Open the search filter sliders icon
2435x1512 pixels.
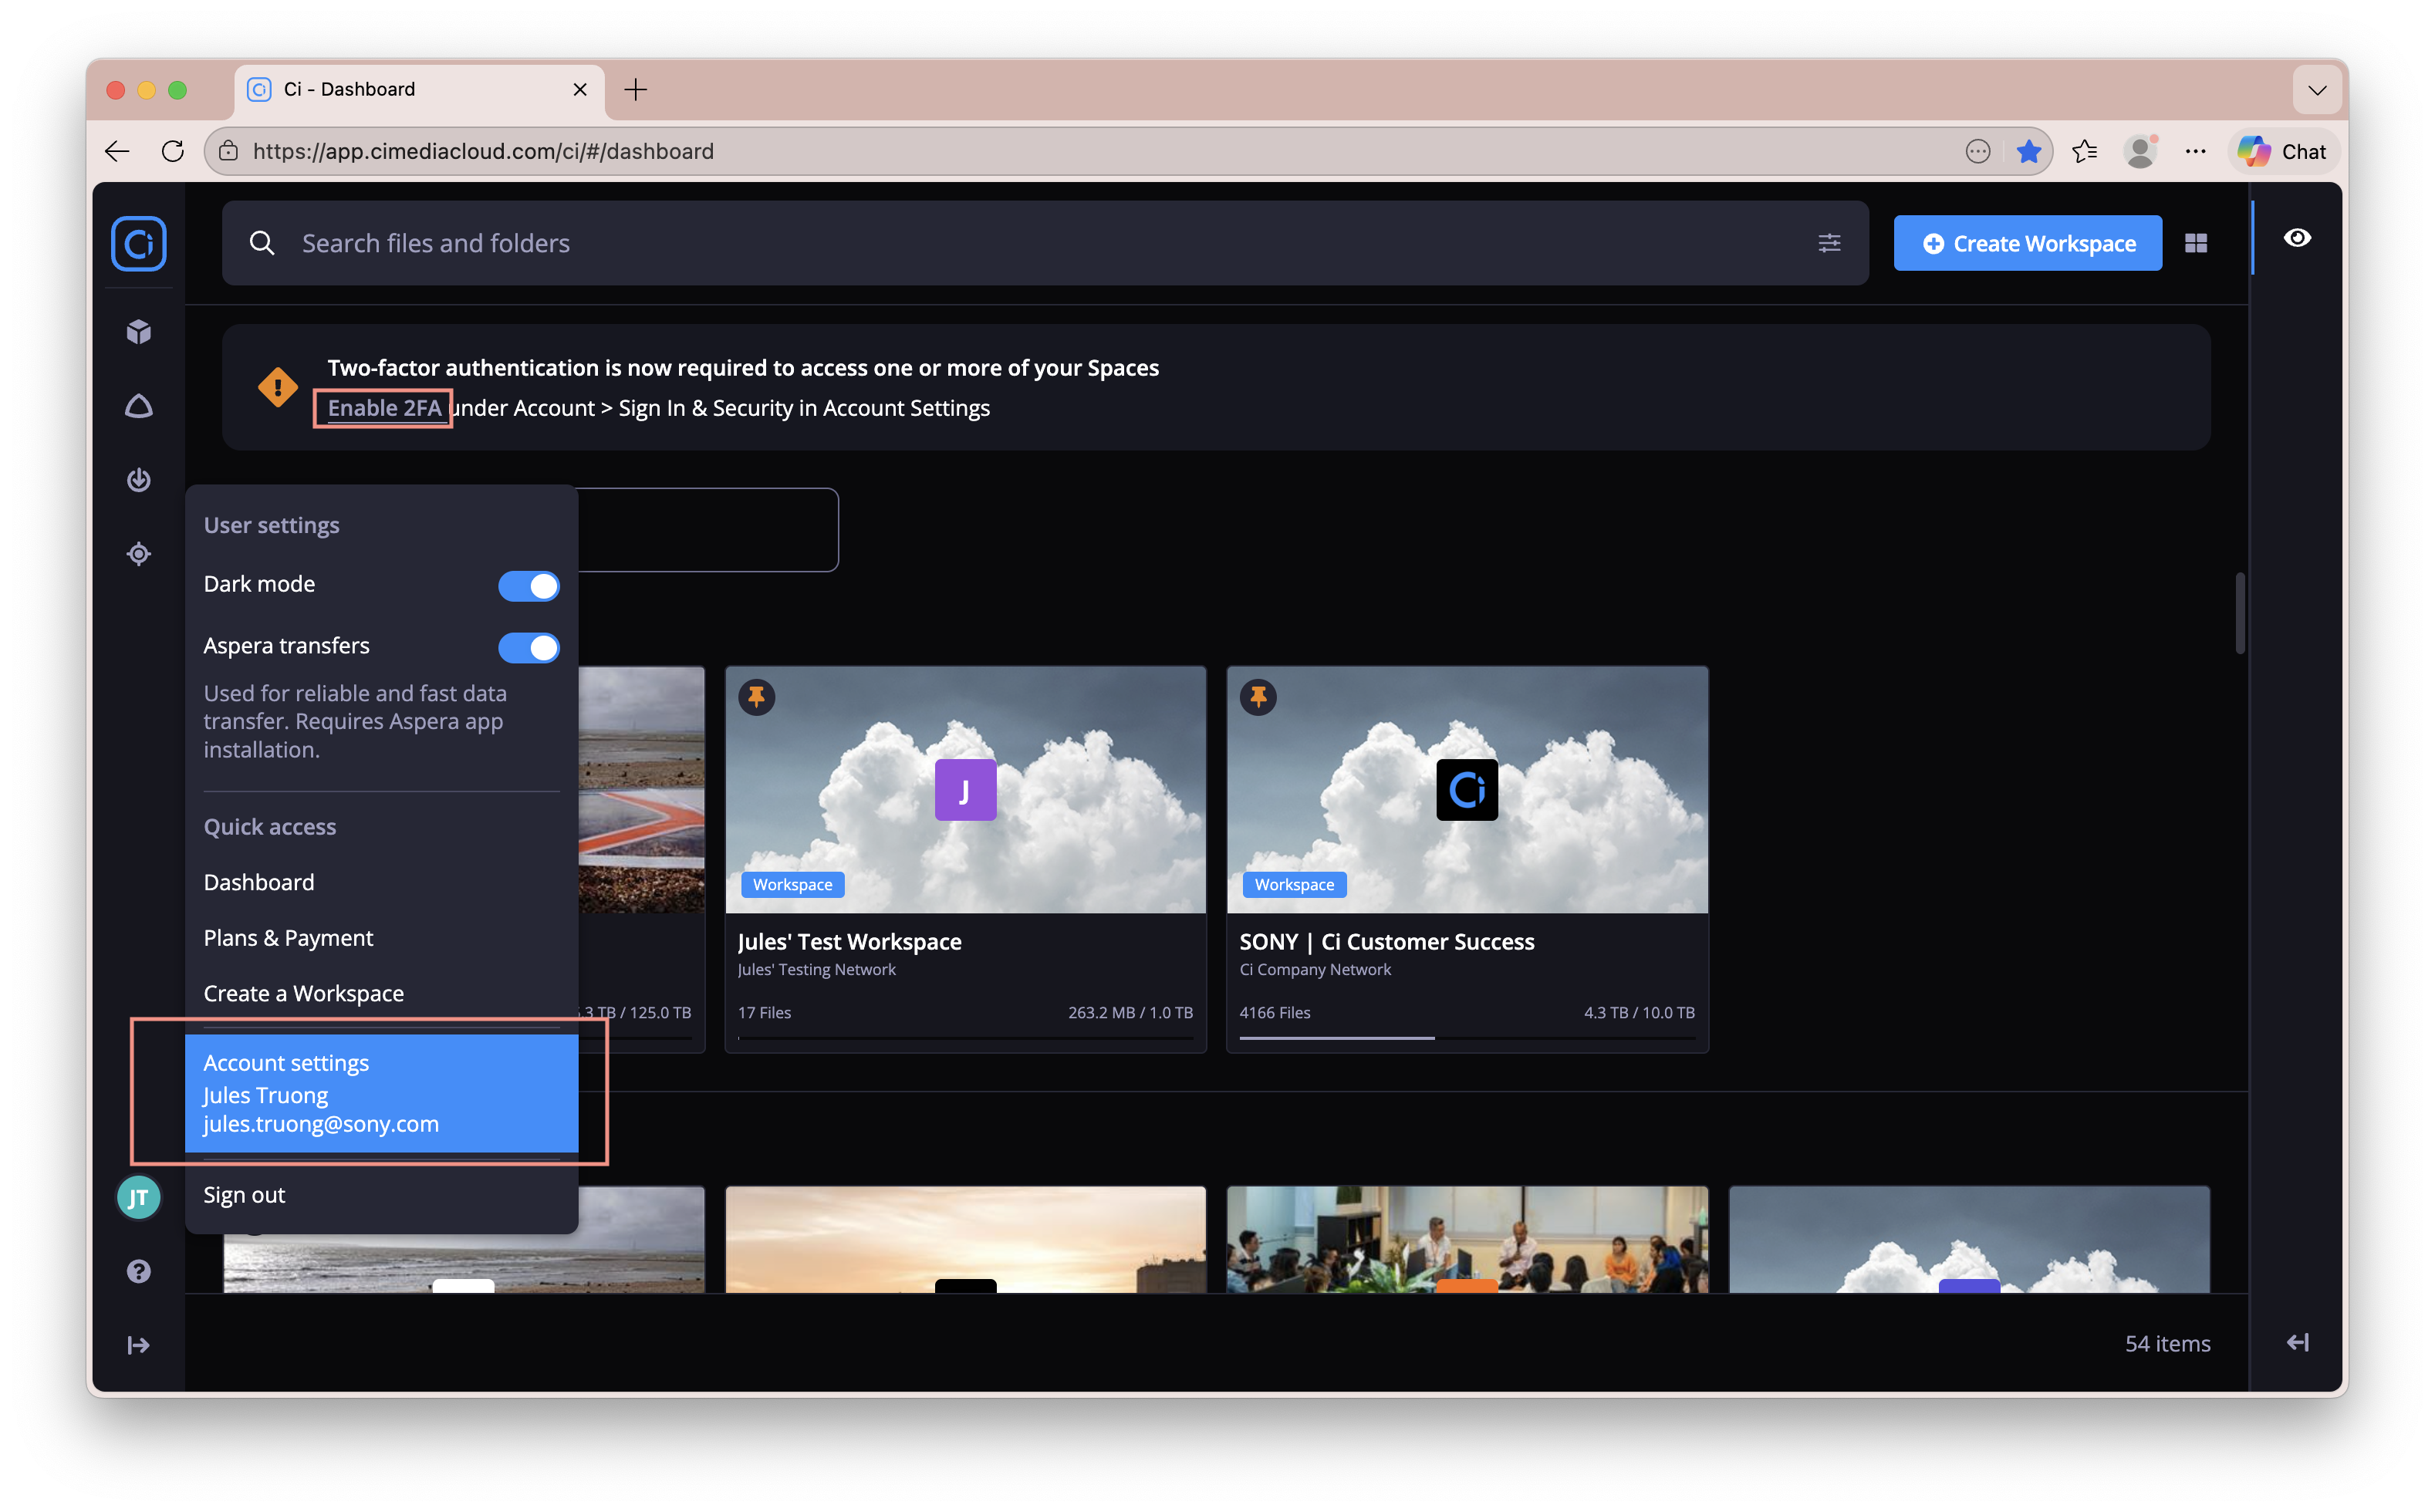(x=1828, y=243)
